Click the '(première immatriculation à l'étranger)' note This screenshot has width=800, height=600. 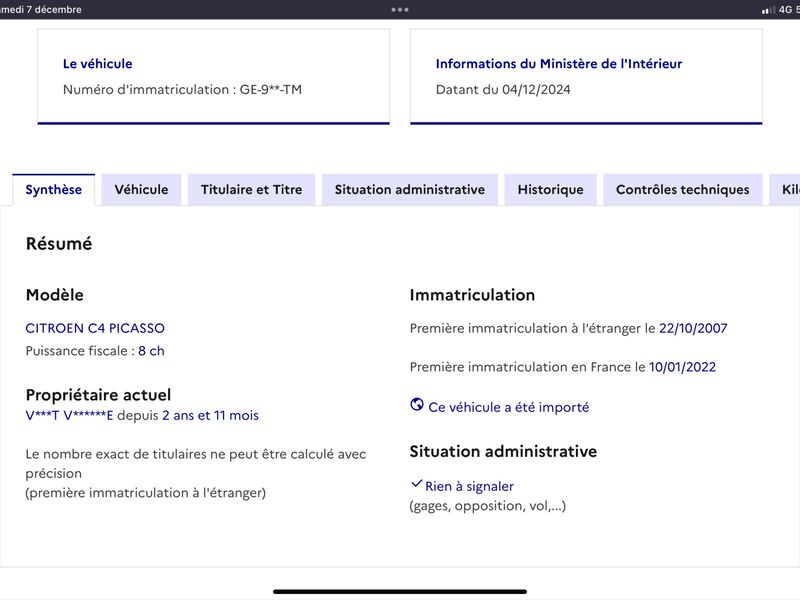(x=146, y=493)
